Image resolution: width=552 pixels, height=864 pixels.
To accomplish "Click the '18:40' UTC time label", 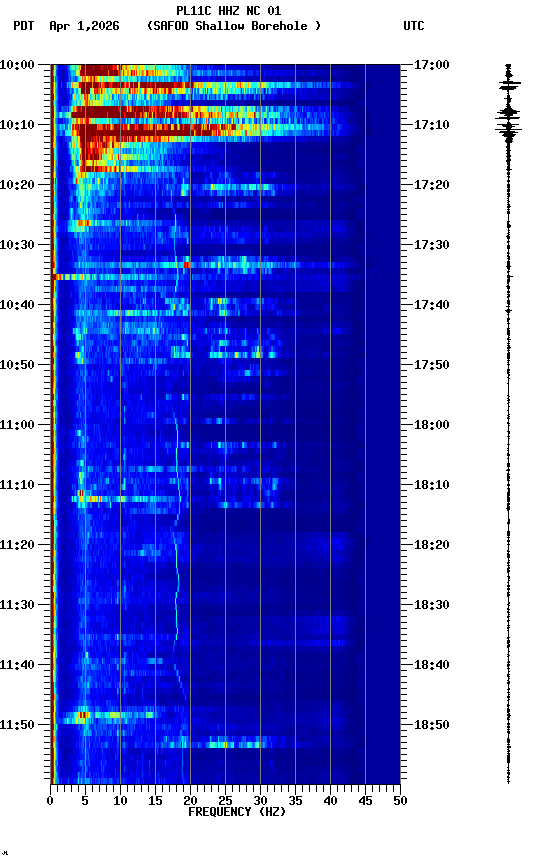I will tap(432, 665).
